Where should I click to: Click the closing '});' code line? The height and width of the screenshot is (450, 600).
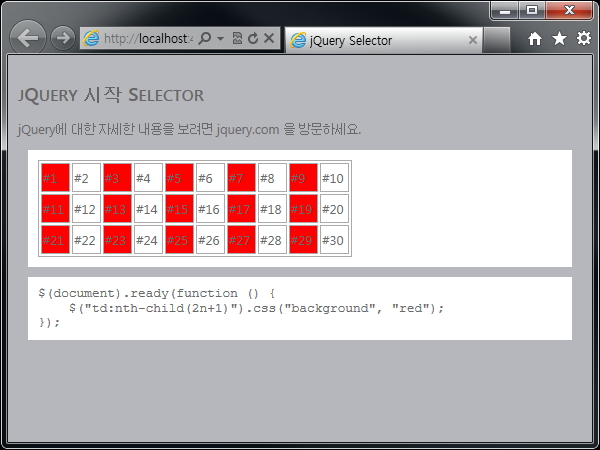point(49,323)
